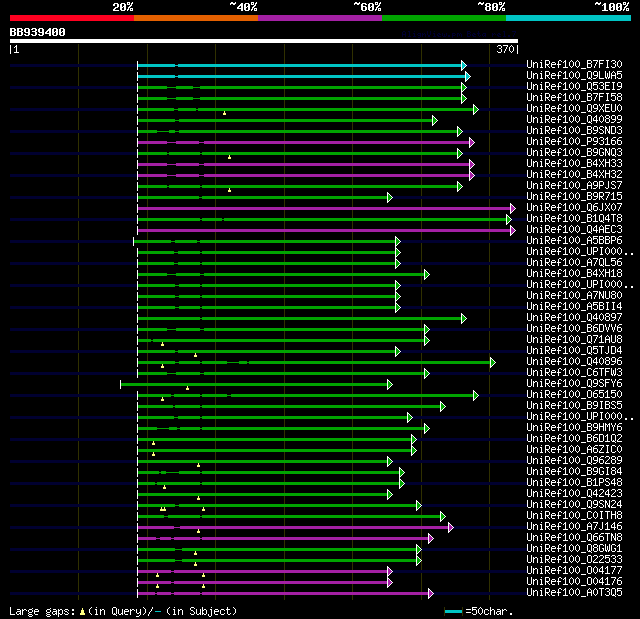Click the end arrowhead of the UniRef100_C0ITH8 alignment
The image size is (640, 619).
[443, 517]
